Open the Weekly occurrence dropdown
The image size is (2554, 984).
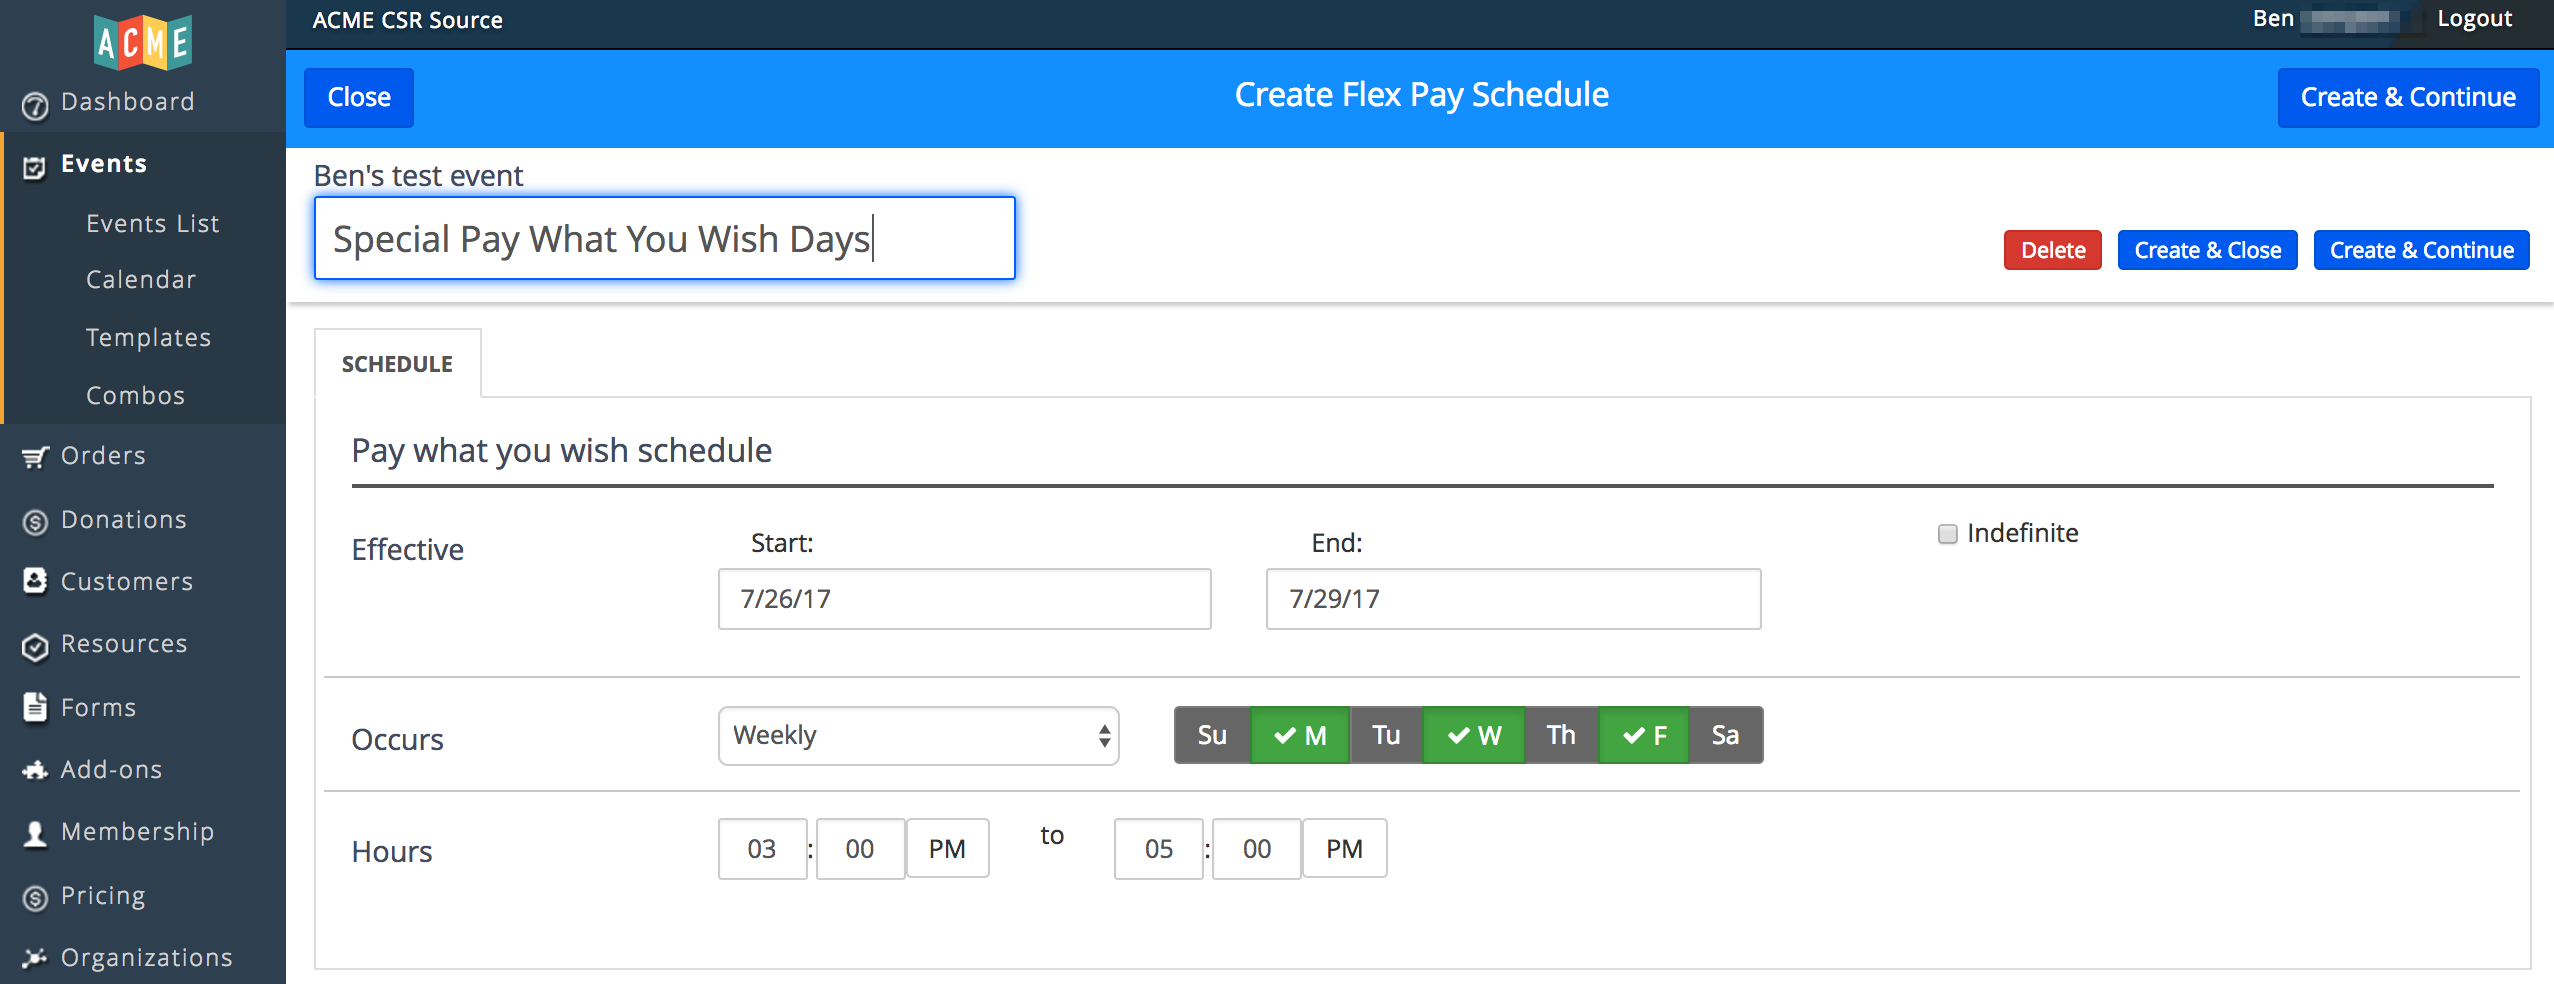[x=917, y=735]
